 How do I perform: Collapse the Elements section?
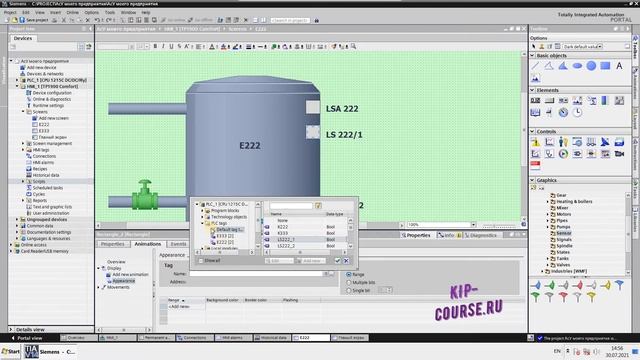point(532,90)
